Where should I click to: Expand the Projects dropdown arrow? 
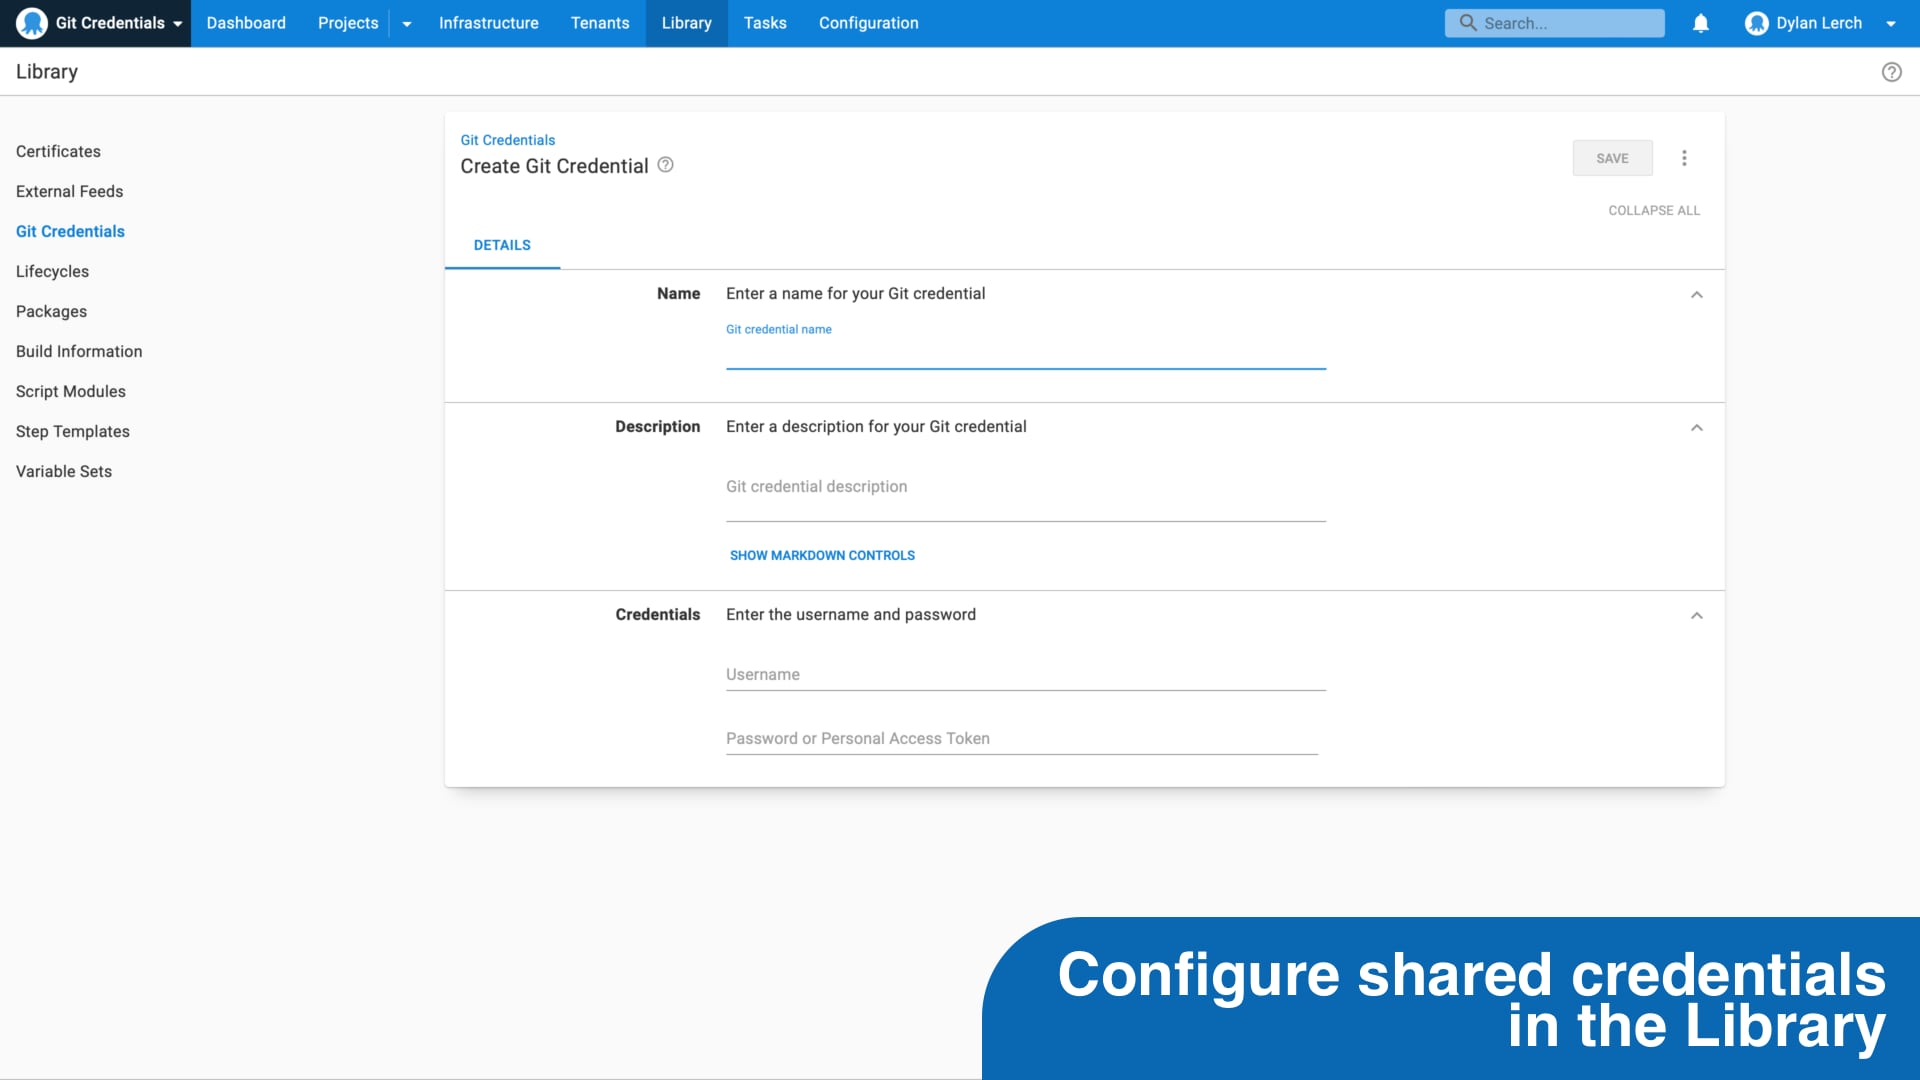click(x=406, y=23)
